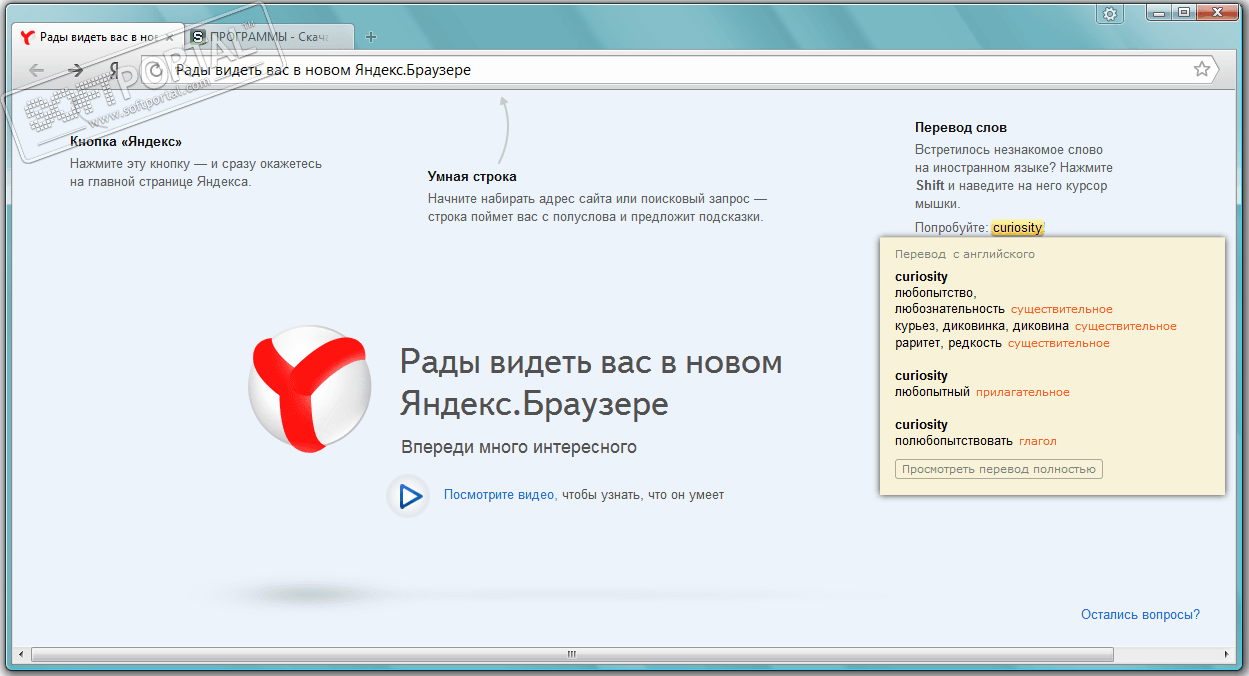Click the 'Кнопка «Яндекс»' heading
Image resolution: width=1249 pixels, height=676 pixels.
[x=126, y=142]
